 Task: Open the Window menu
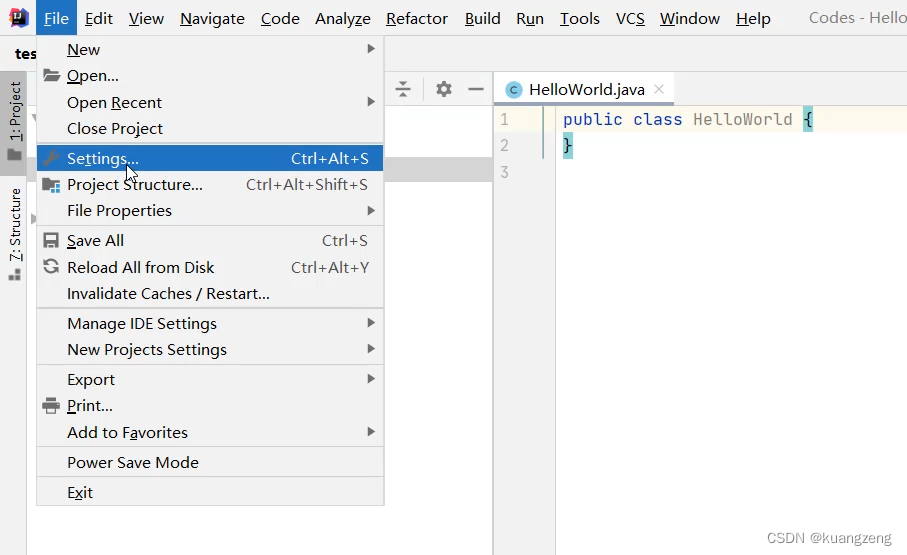point(690,19)
